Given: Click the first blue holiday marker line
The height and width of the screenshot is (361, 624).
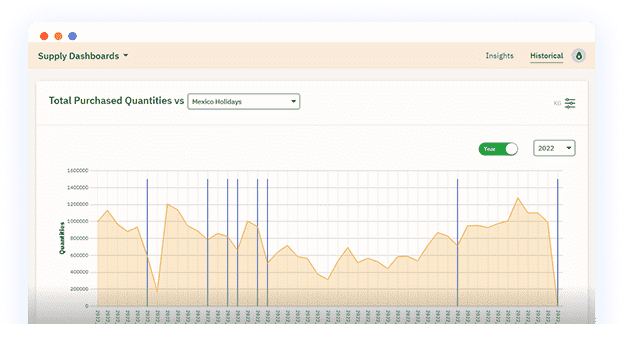Looking at the screenshot, I should pyautogui.click(x=147, y=242).
